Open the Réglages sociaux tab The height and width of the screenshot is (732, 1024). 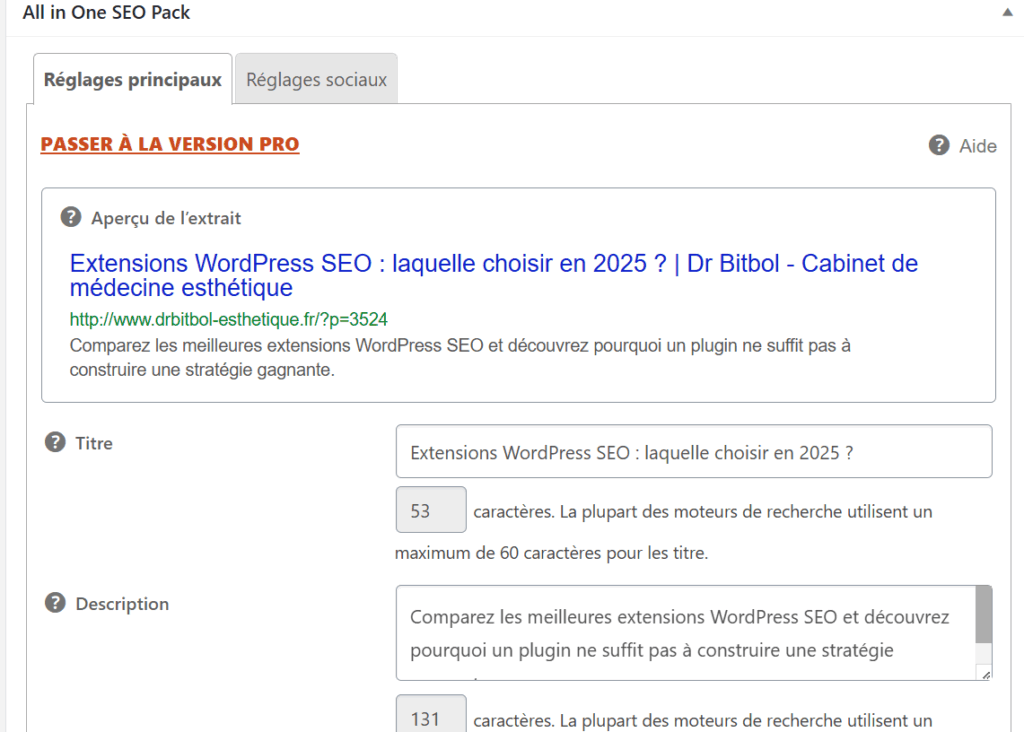316,79
